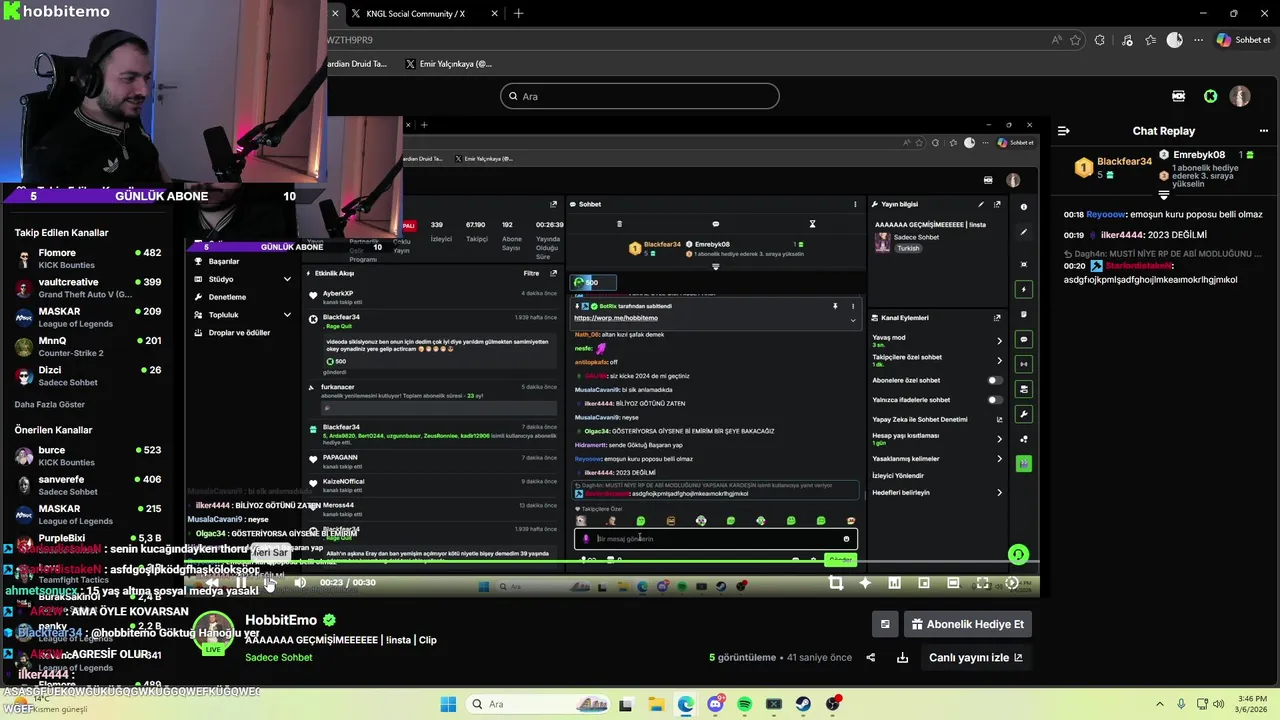This screenshot has height=720, width=1280.
Task: Open Steam from the Windows taskbar
Action: (804, 704)
